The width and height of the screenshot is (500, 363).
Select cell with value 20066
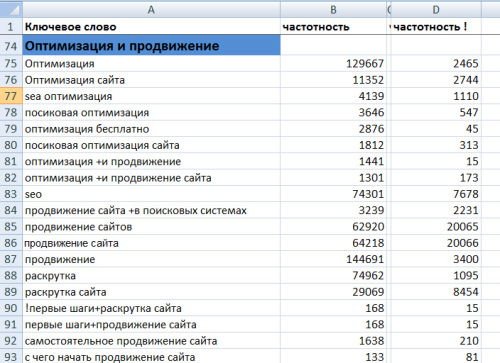pyautogui.click(x=436, y=243)
